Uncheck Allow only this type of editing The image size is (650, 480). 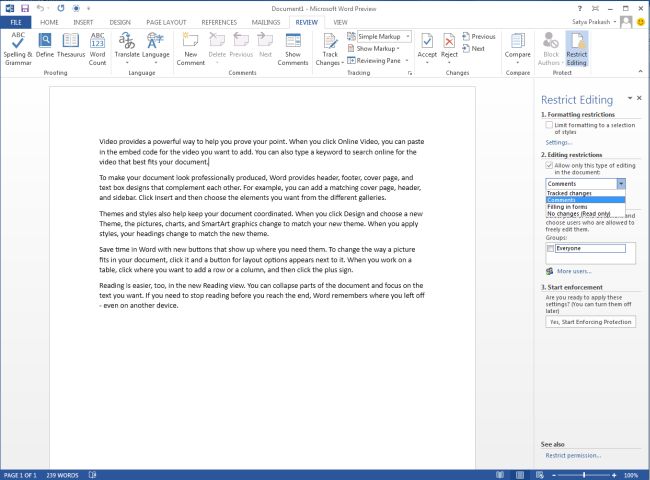[549, 165]
